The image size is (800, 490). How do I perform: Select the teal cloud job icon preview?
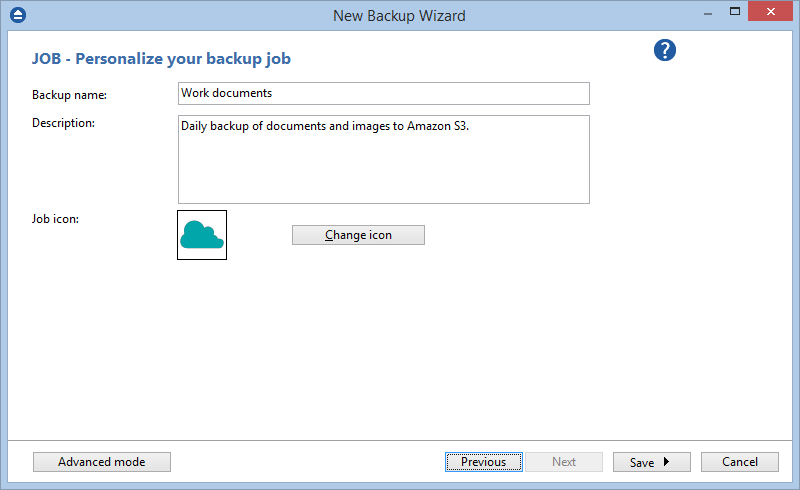pyautogui.click(x=202, y=235)
